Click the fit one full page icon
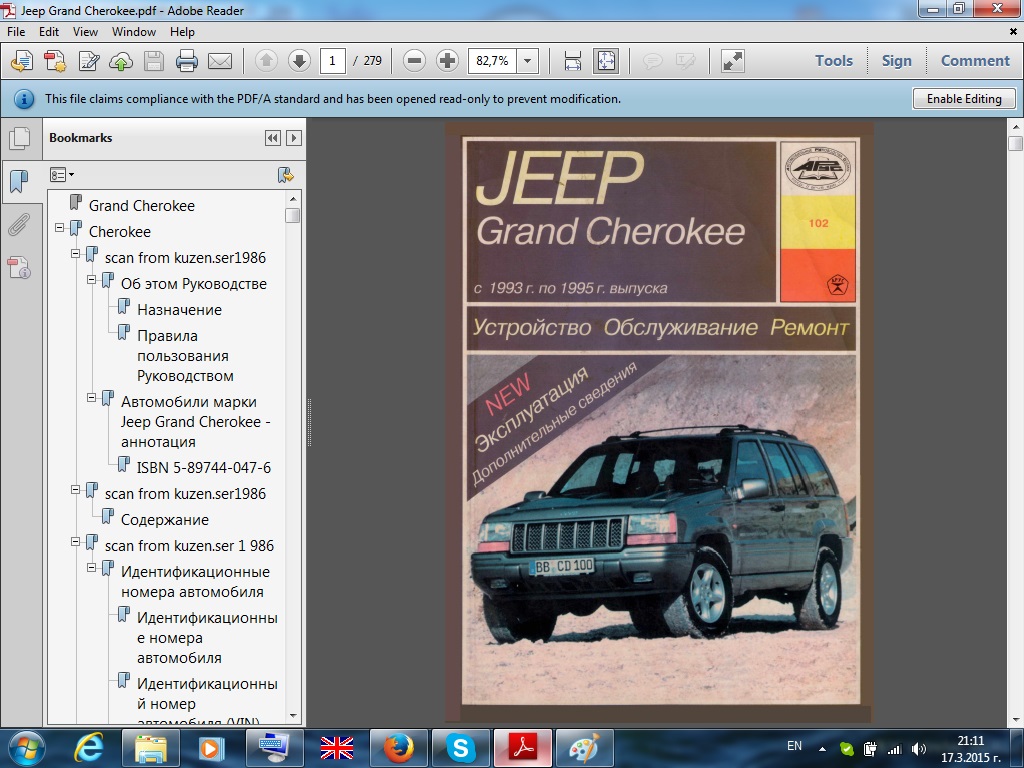Viewport: 1024px width, 768px height. (x=605, y=61)
